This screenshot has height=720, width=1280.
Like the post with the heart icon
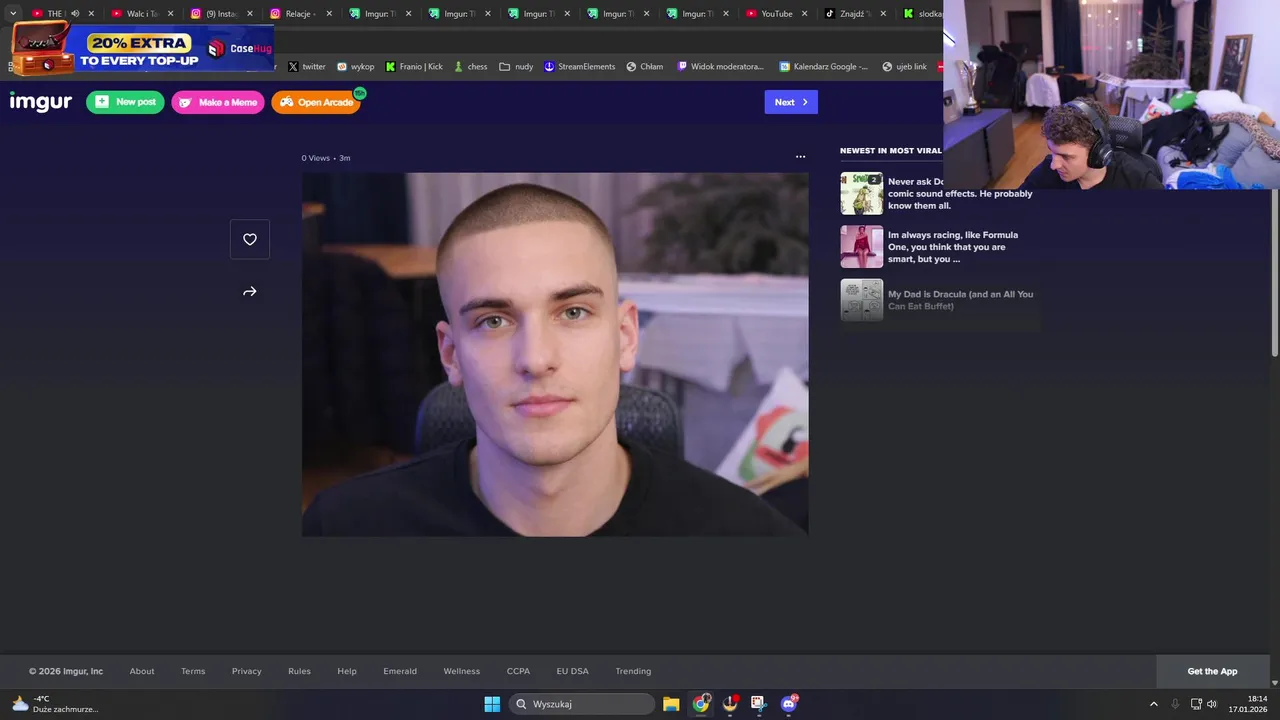tap(250, 239)
